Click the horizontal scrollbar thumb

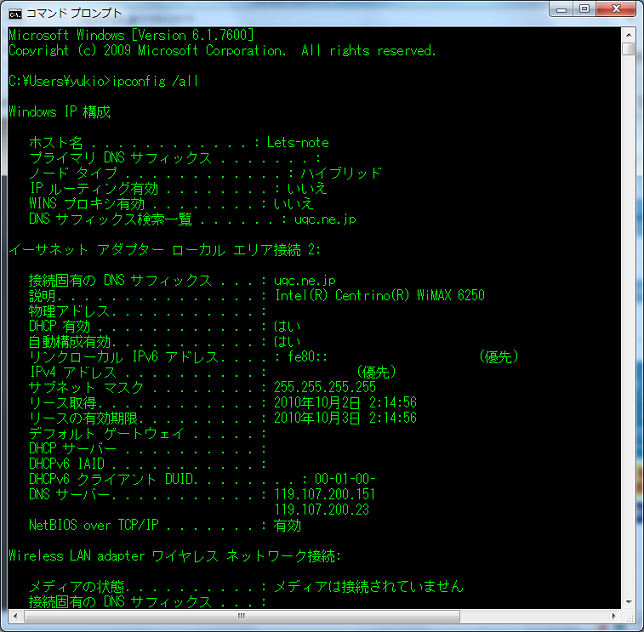click(x=240, y=616)
